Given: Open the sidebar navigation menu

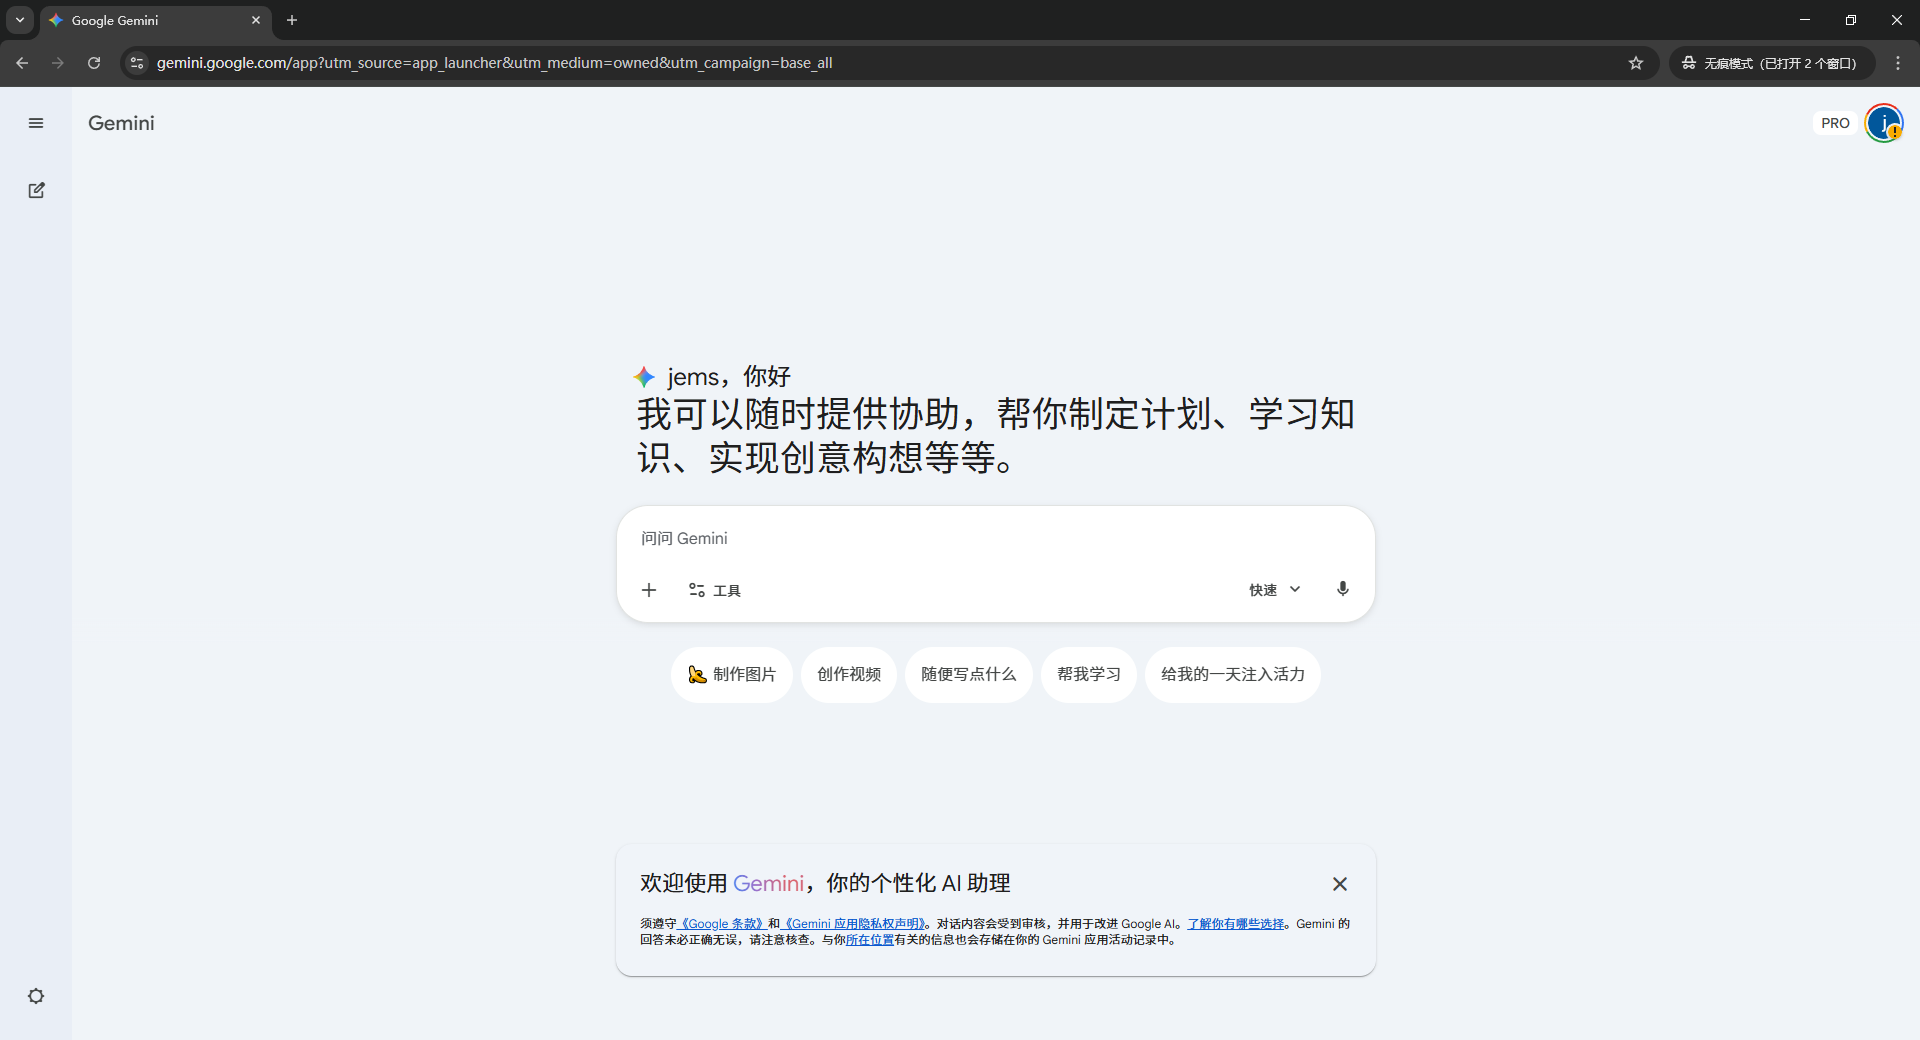Looking at the screenshot, I should click(36, 122).
